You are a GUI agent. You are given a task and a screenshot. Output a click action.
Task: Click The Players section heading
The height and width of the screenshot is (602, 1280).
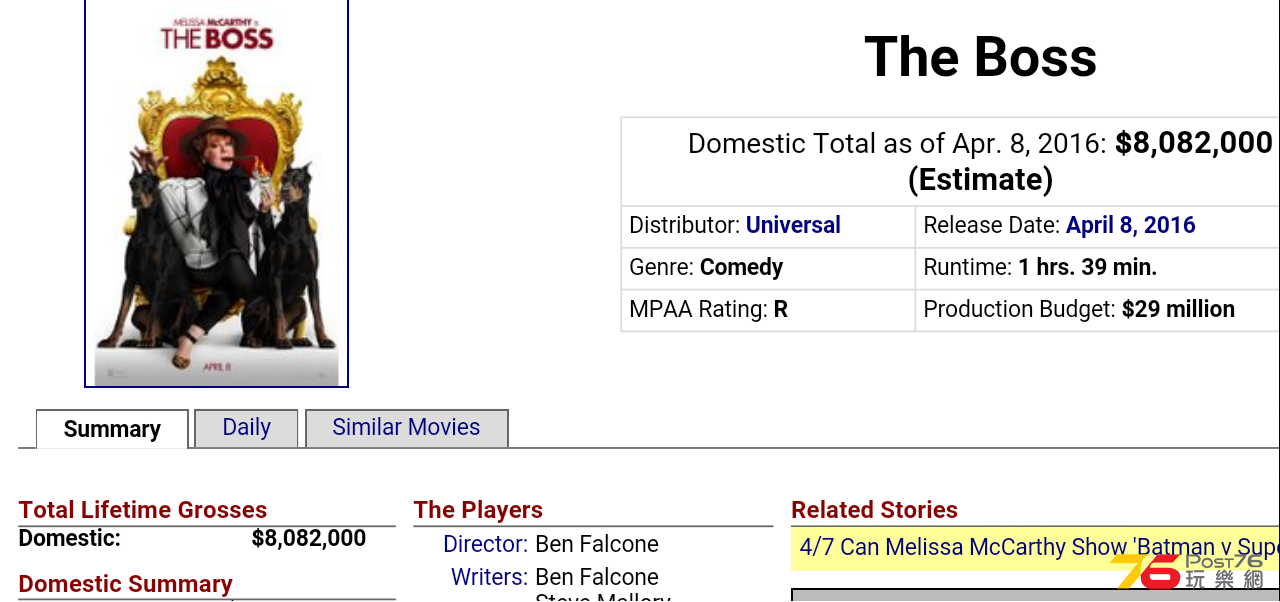478,510
